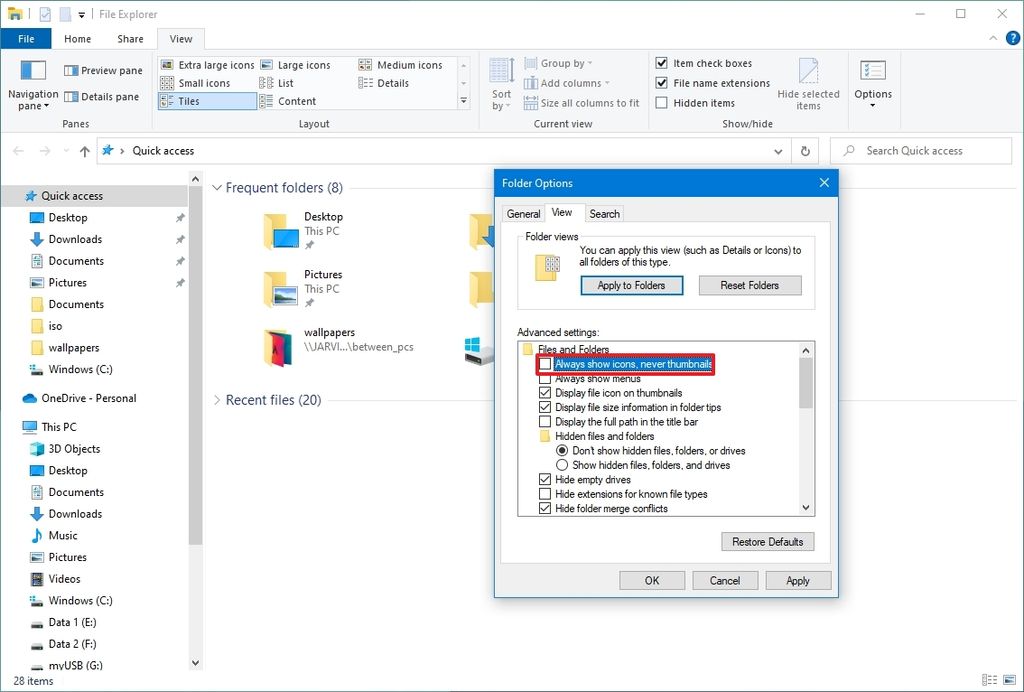Click the refresh icon in address bar
The width and height of the screenshot is (1024, 692).
click(806, 150)
